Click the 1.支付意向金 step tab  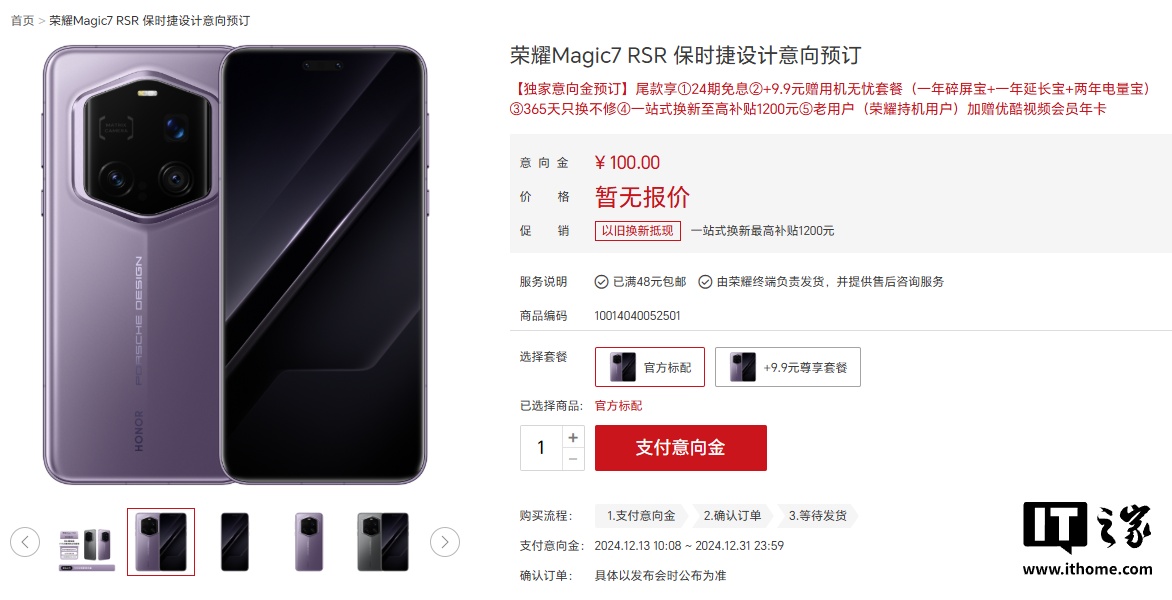pos(641,516)
